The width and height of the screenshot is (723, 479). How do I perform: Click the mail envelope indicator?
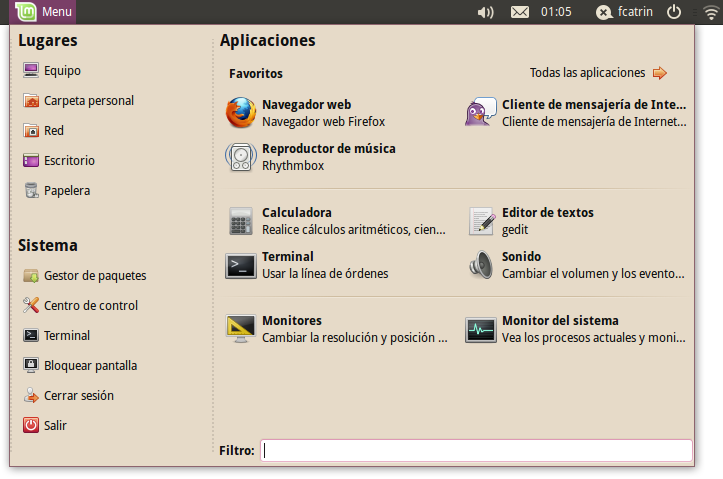520,12
